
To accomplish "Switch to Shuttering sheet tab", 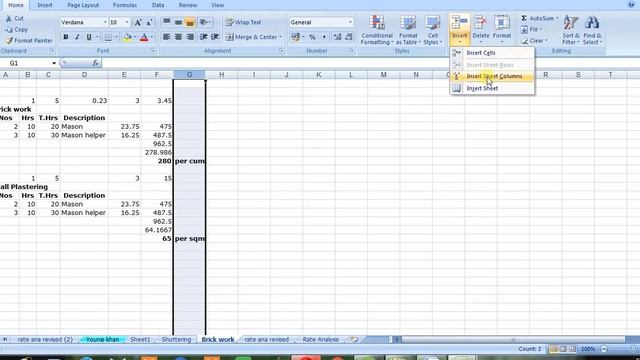I will pyautogui.click(x=176, y=340).
